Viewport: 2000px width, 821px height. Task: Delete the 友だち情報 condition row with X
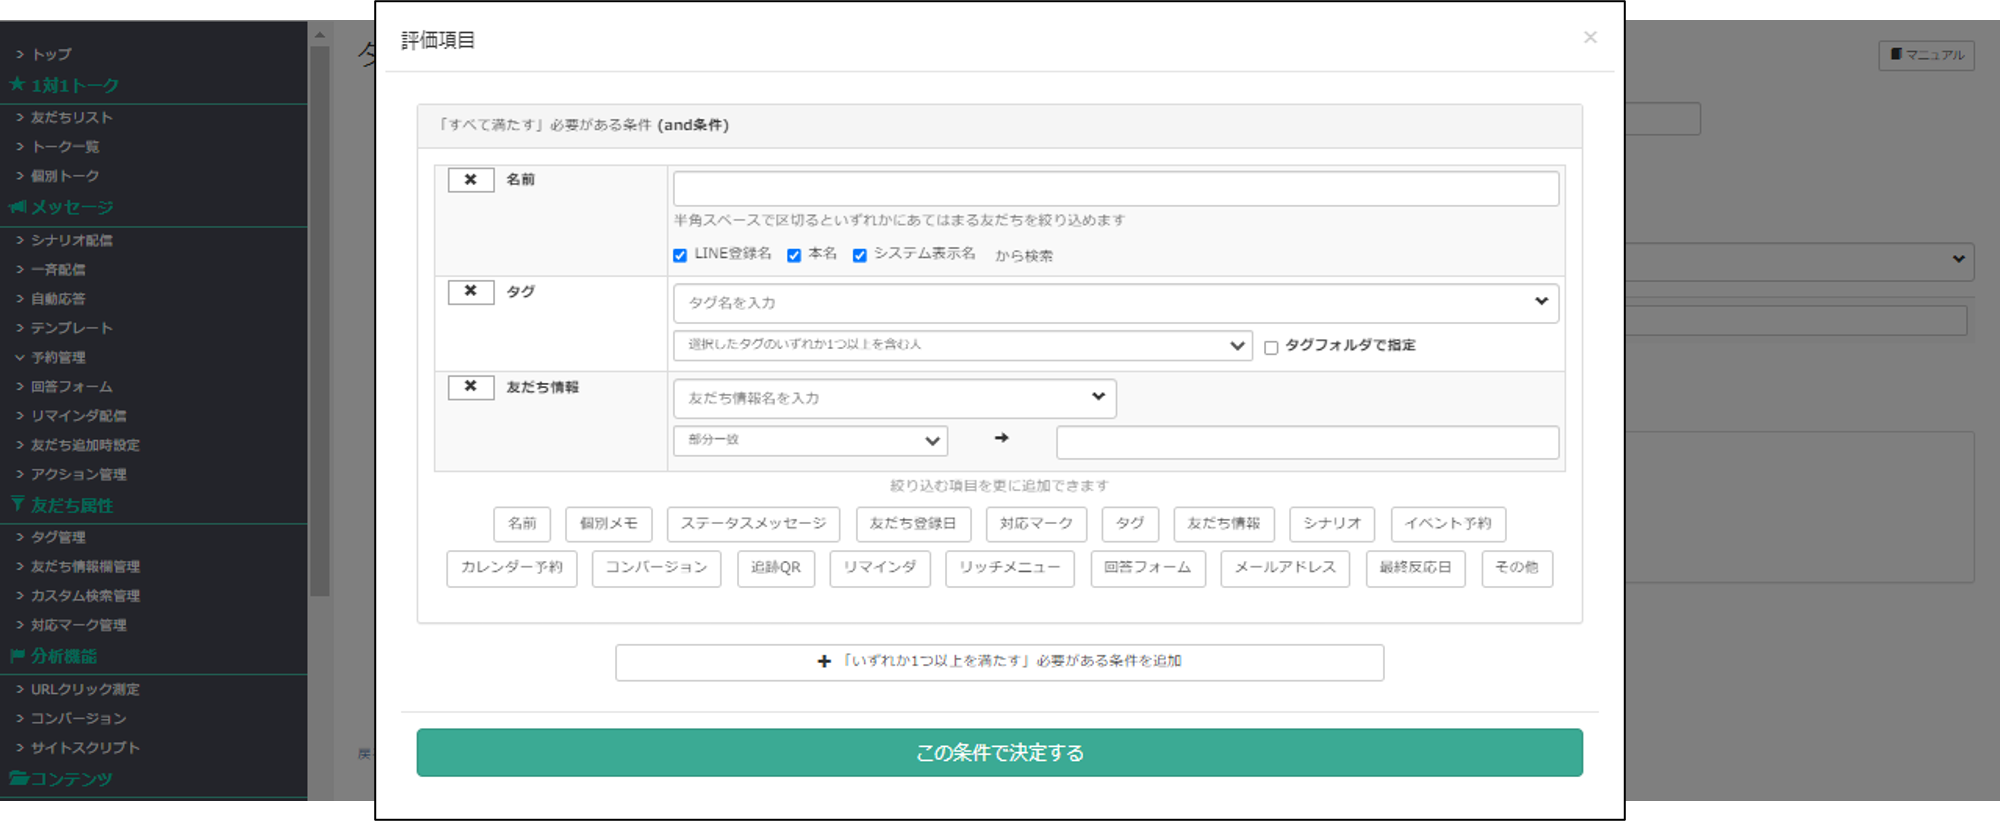tap(470, 387)
